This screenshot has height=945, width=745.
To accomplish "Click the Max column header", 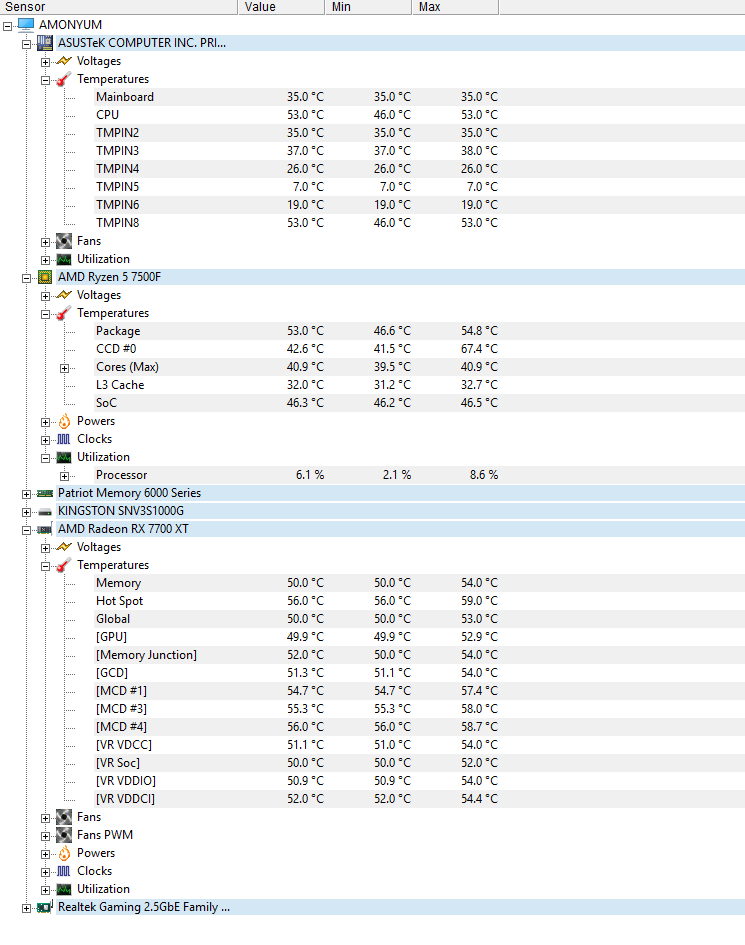I will coord(456,7).
